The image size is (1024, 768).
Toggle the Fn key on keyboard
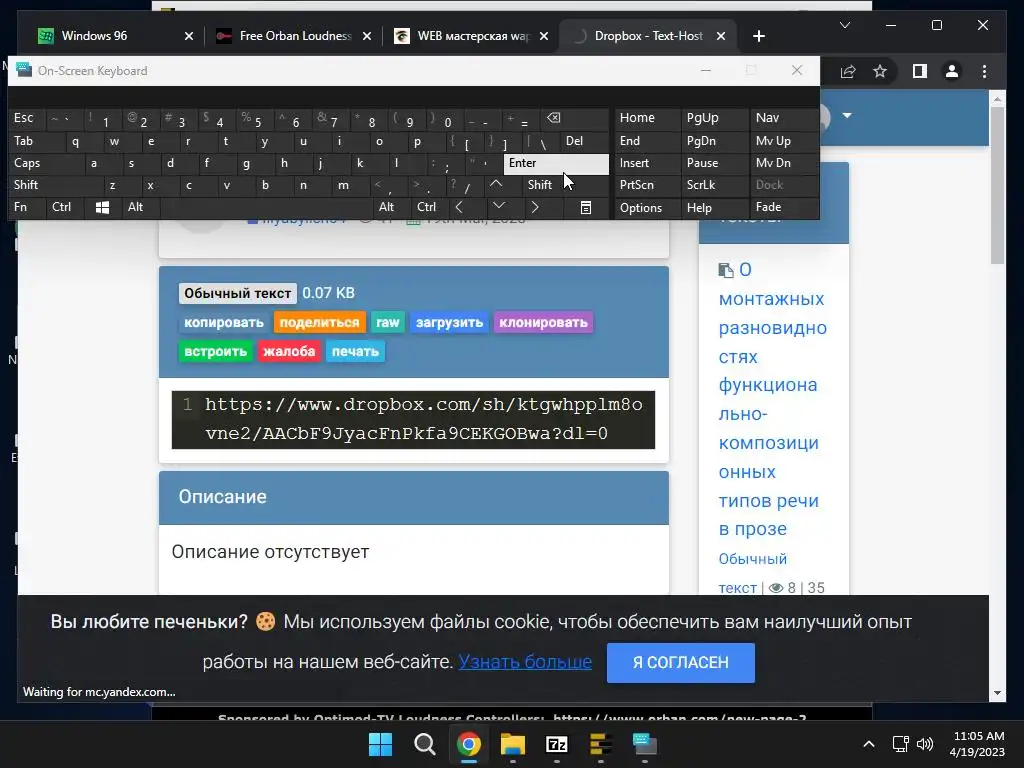(x=27, y=207)
